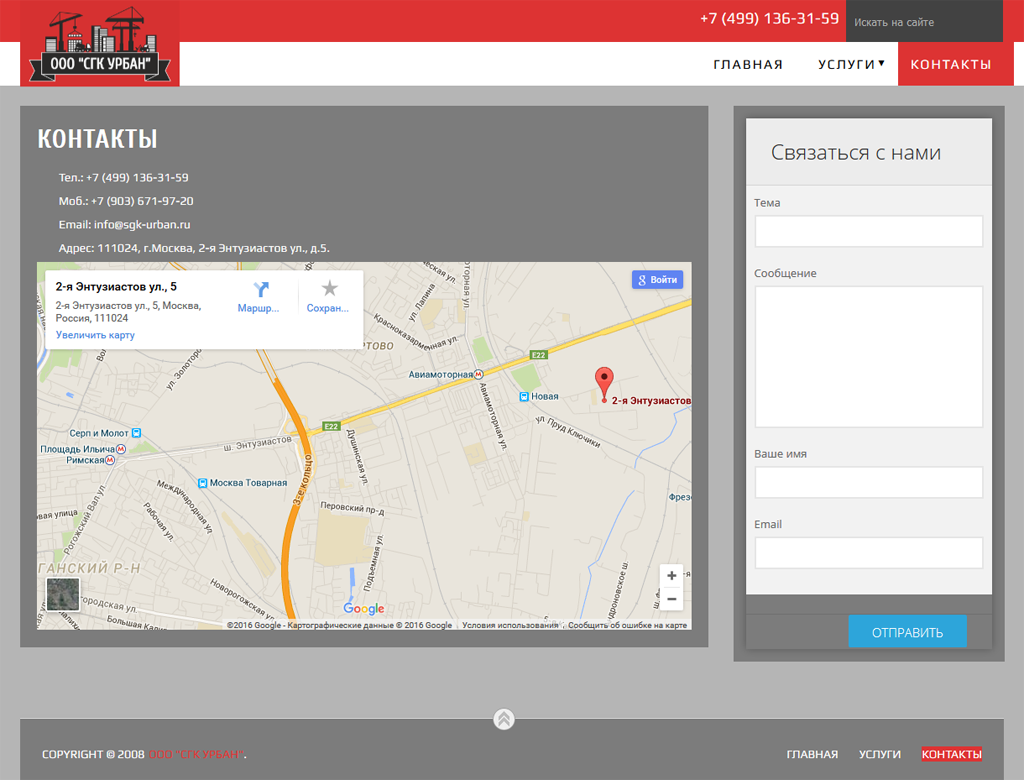1024x780 pixels.
Task: Click Условия использования map link
Action: coord(510,625)
